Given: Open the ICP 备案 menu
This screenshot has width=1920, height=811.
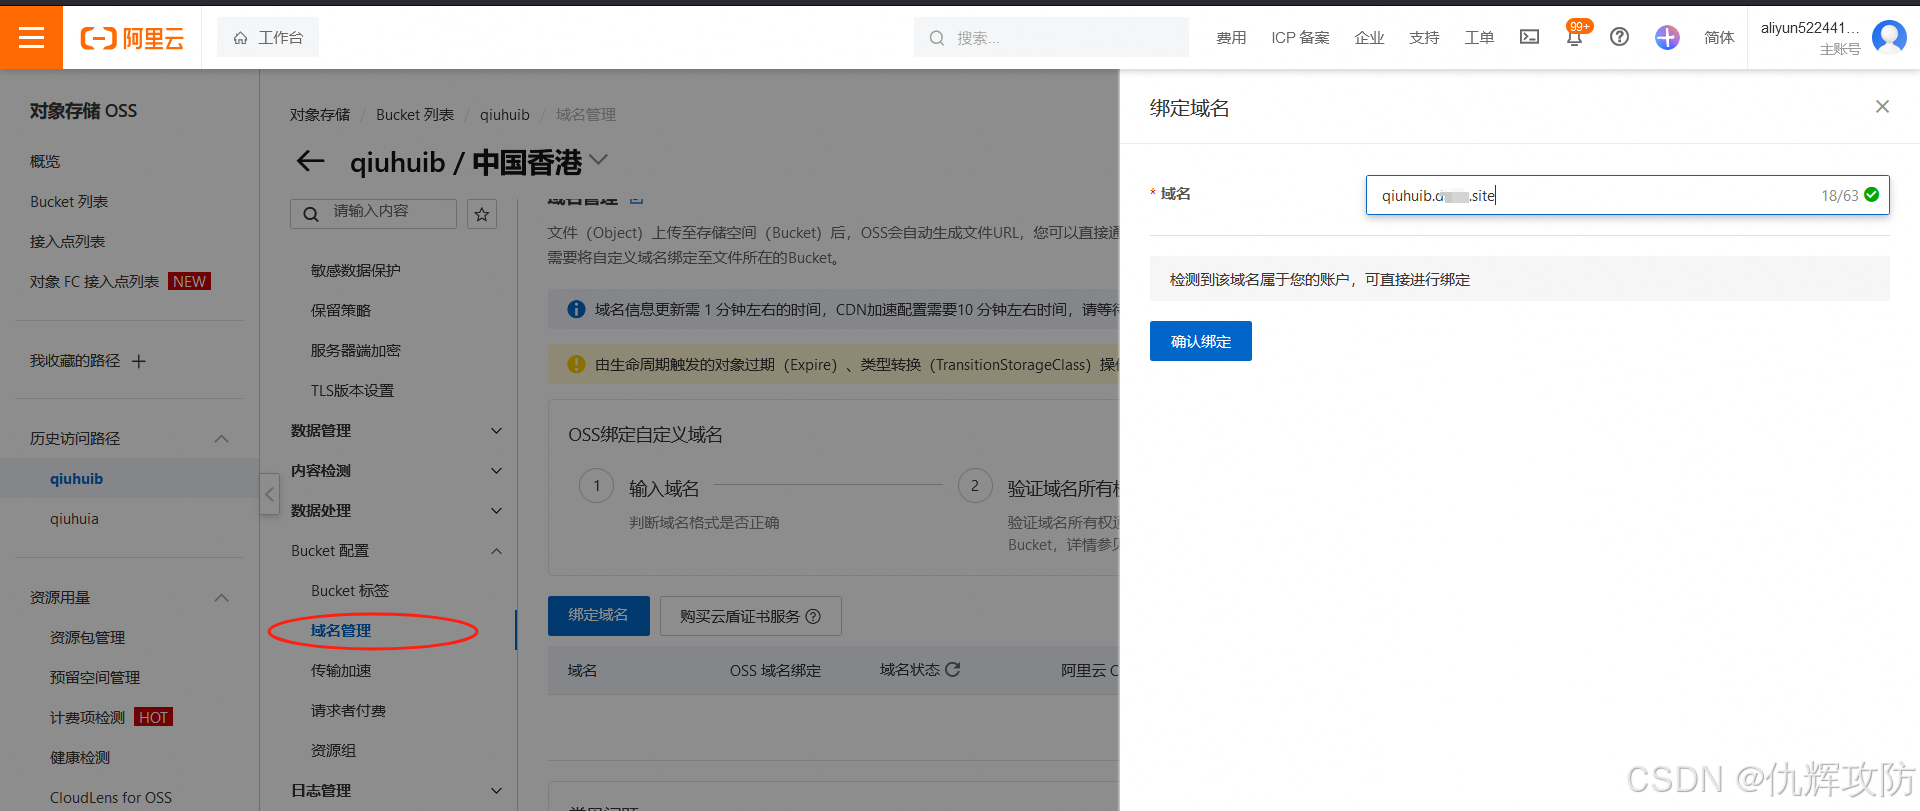Looking at the screenshot, I should (1300, 38).
